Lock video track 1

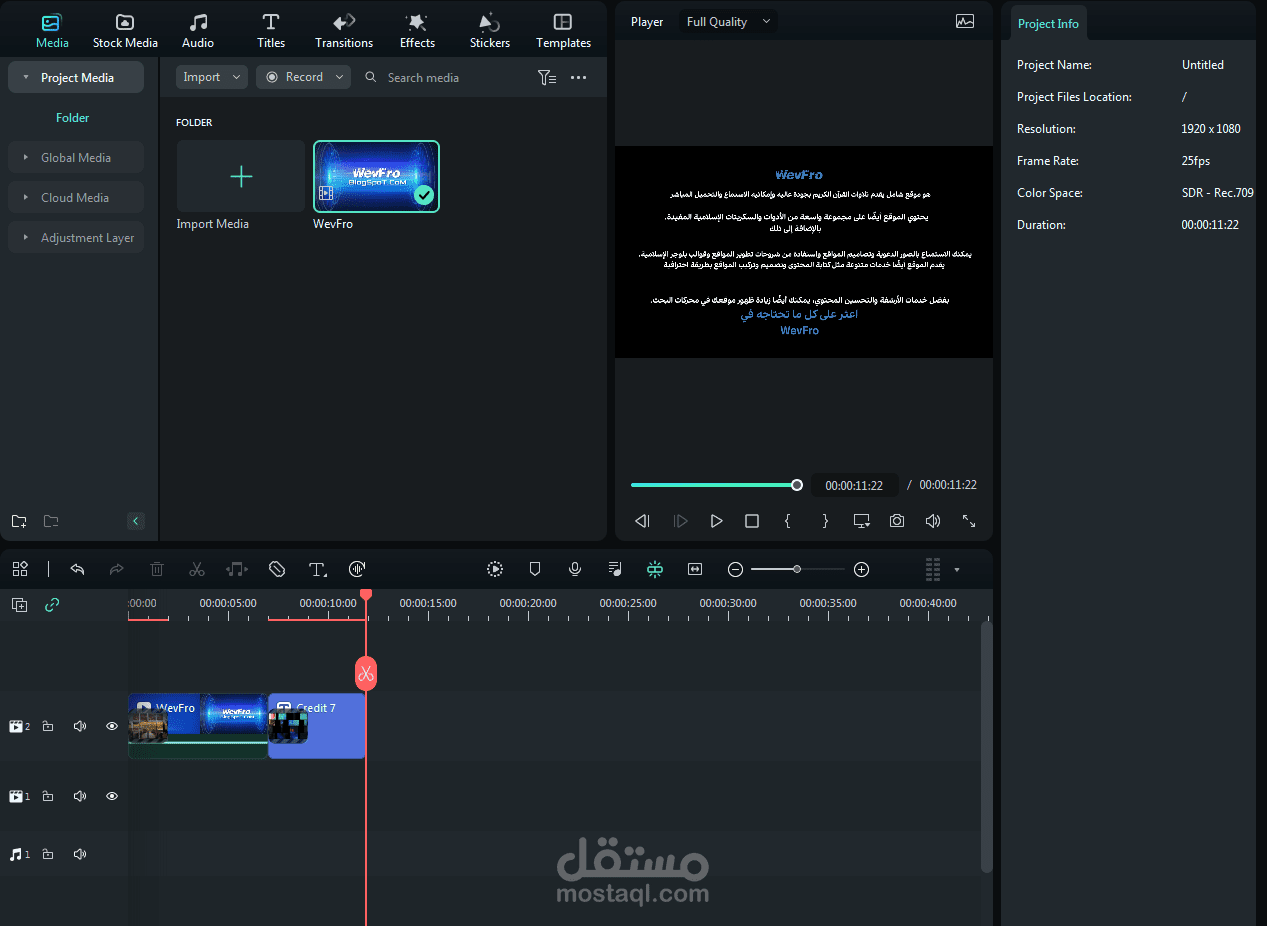coord(48,796)
